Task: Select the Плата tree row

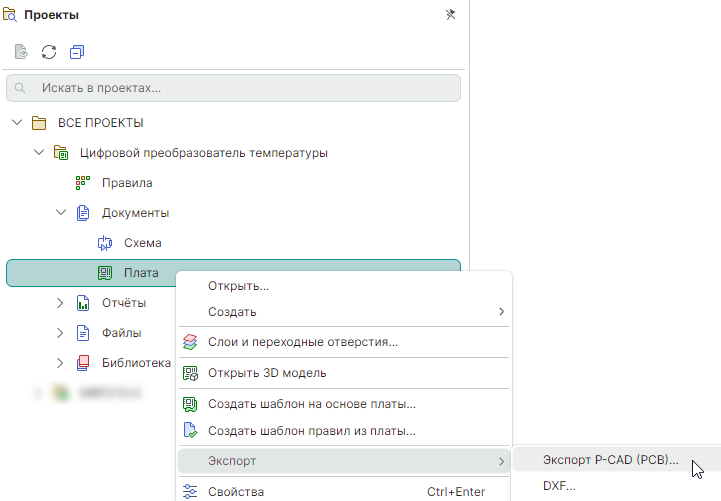Action: [234, 273]
